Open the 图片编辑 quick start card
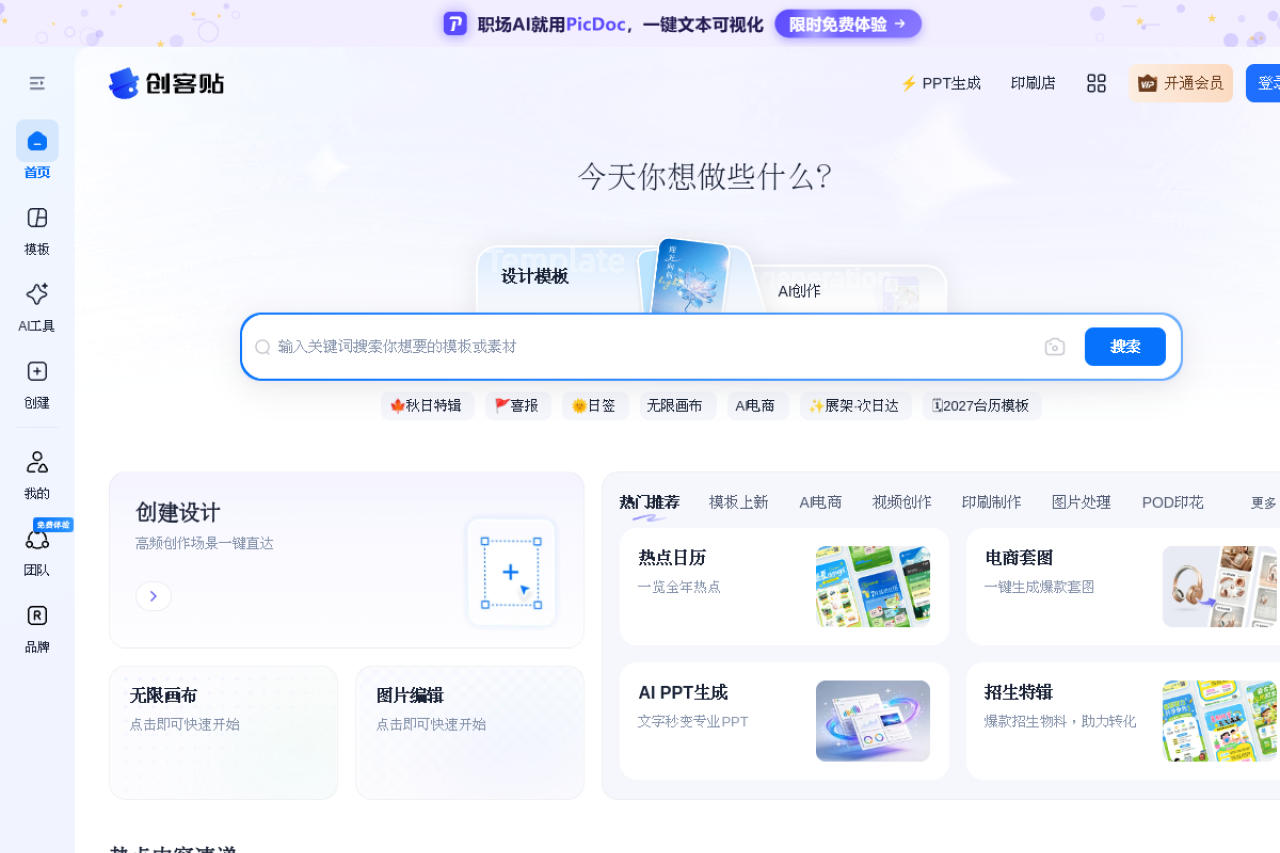The image size is (1280, 853). [470, 733]
